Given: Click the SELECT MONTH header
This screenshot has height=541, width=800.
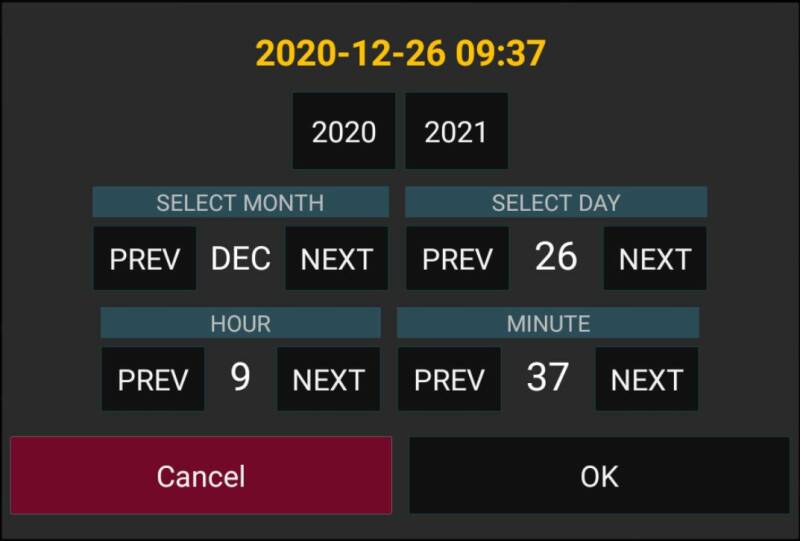Looking at the screenshot, I should [240, 203].
